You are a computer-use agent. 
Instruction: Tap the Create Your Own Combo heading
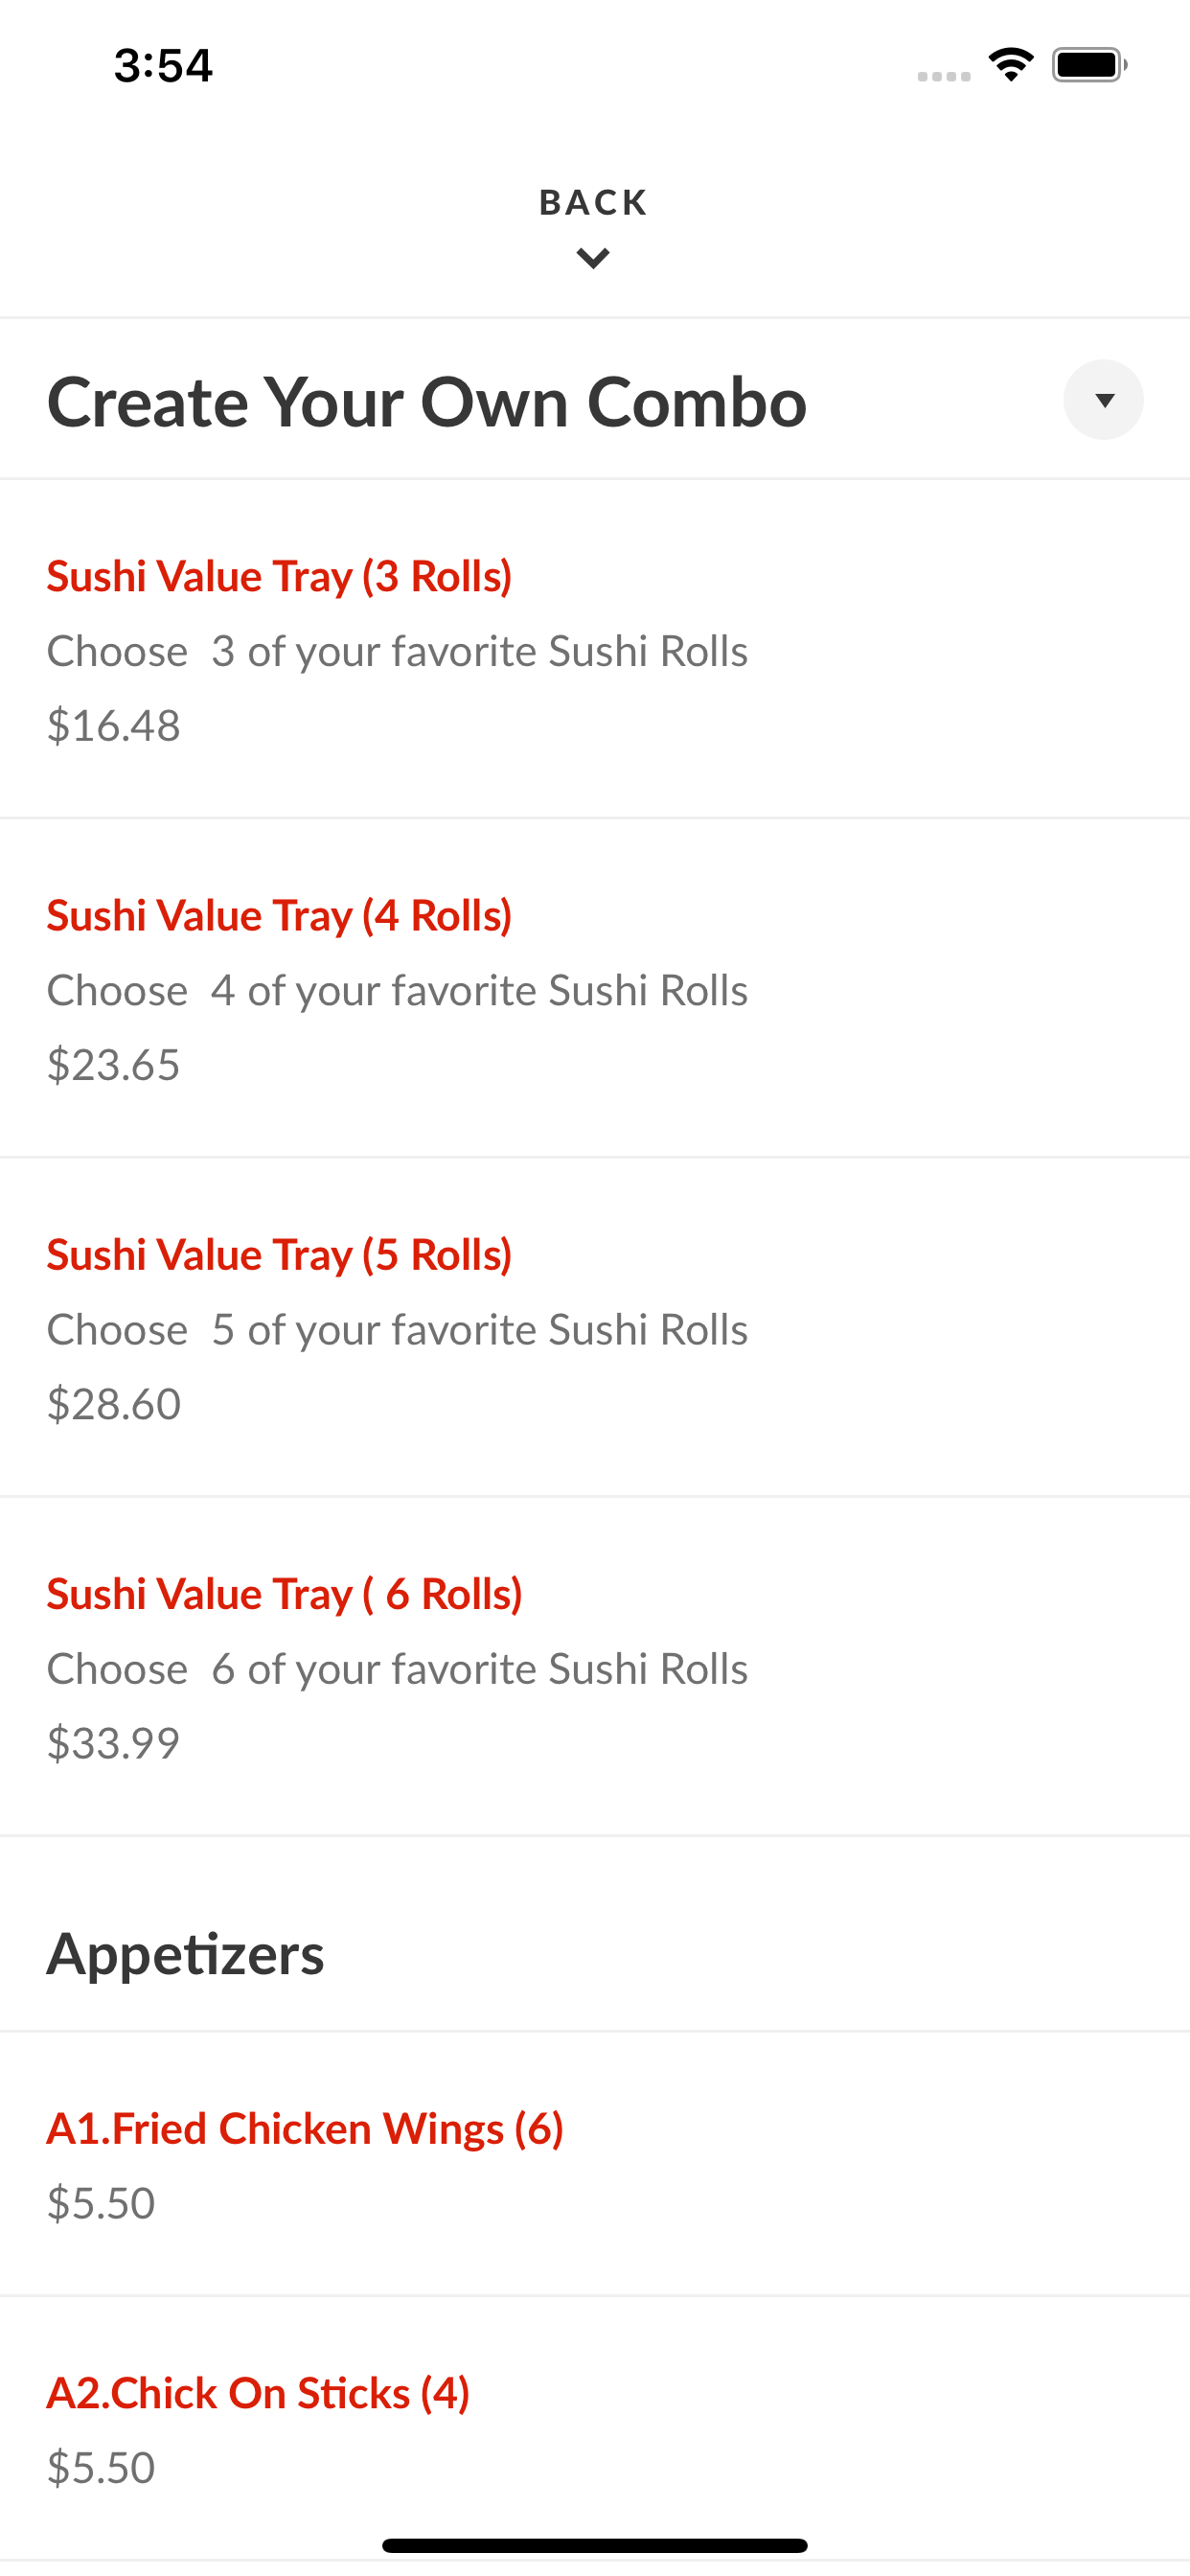click(x=427, y=402)
